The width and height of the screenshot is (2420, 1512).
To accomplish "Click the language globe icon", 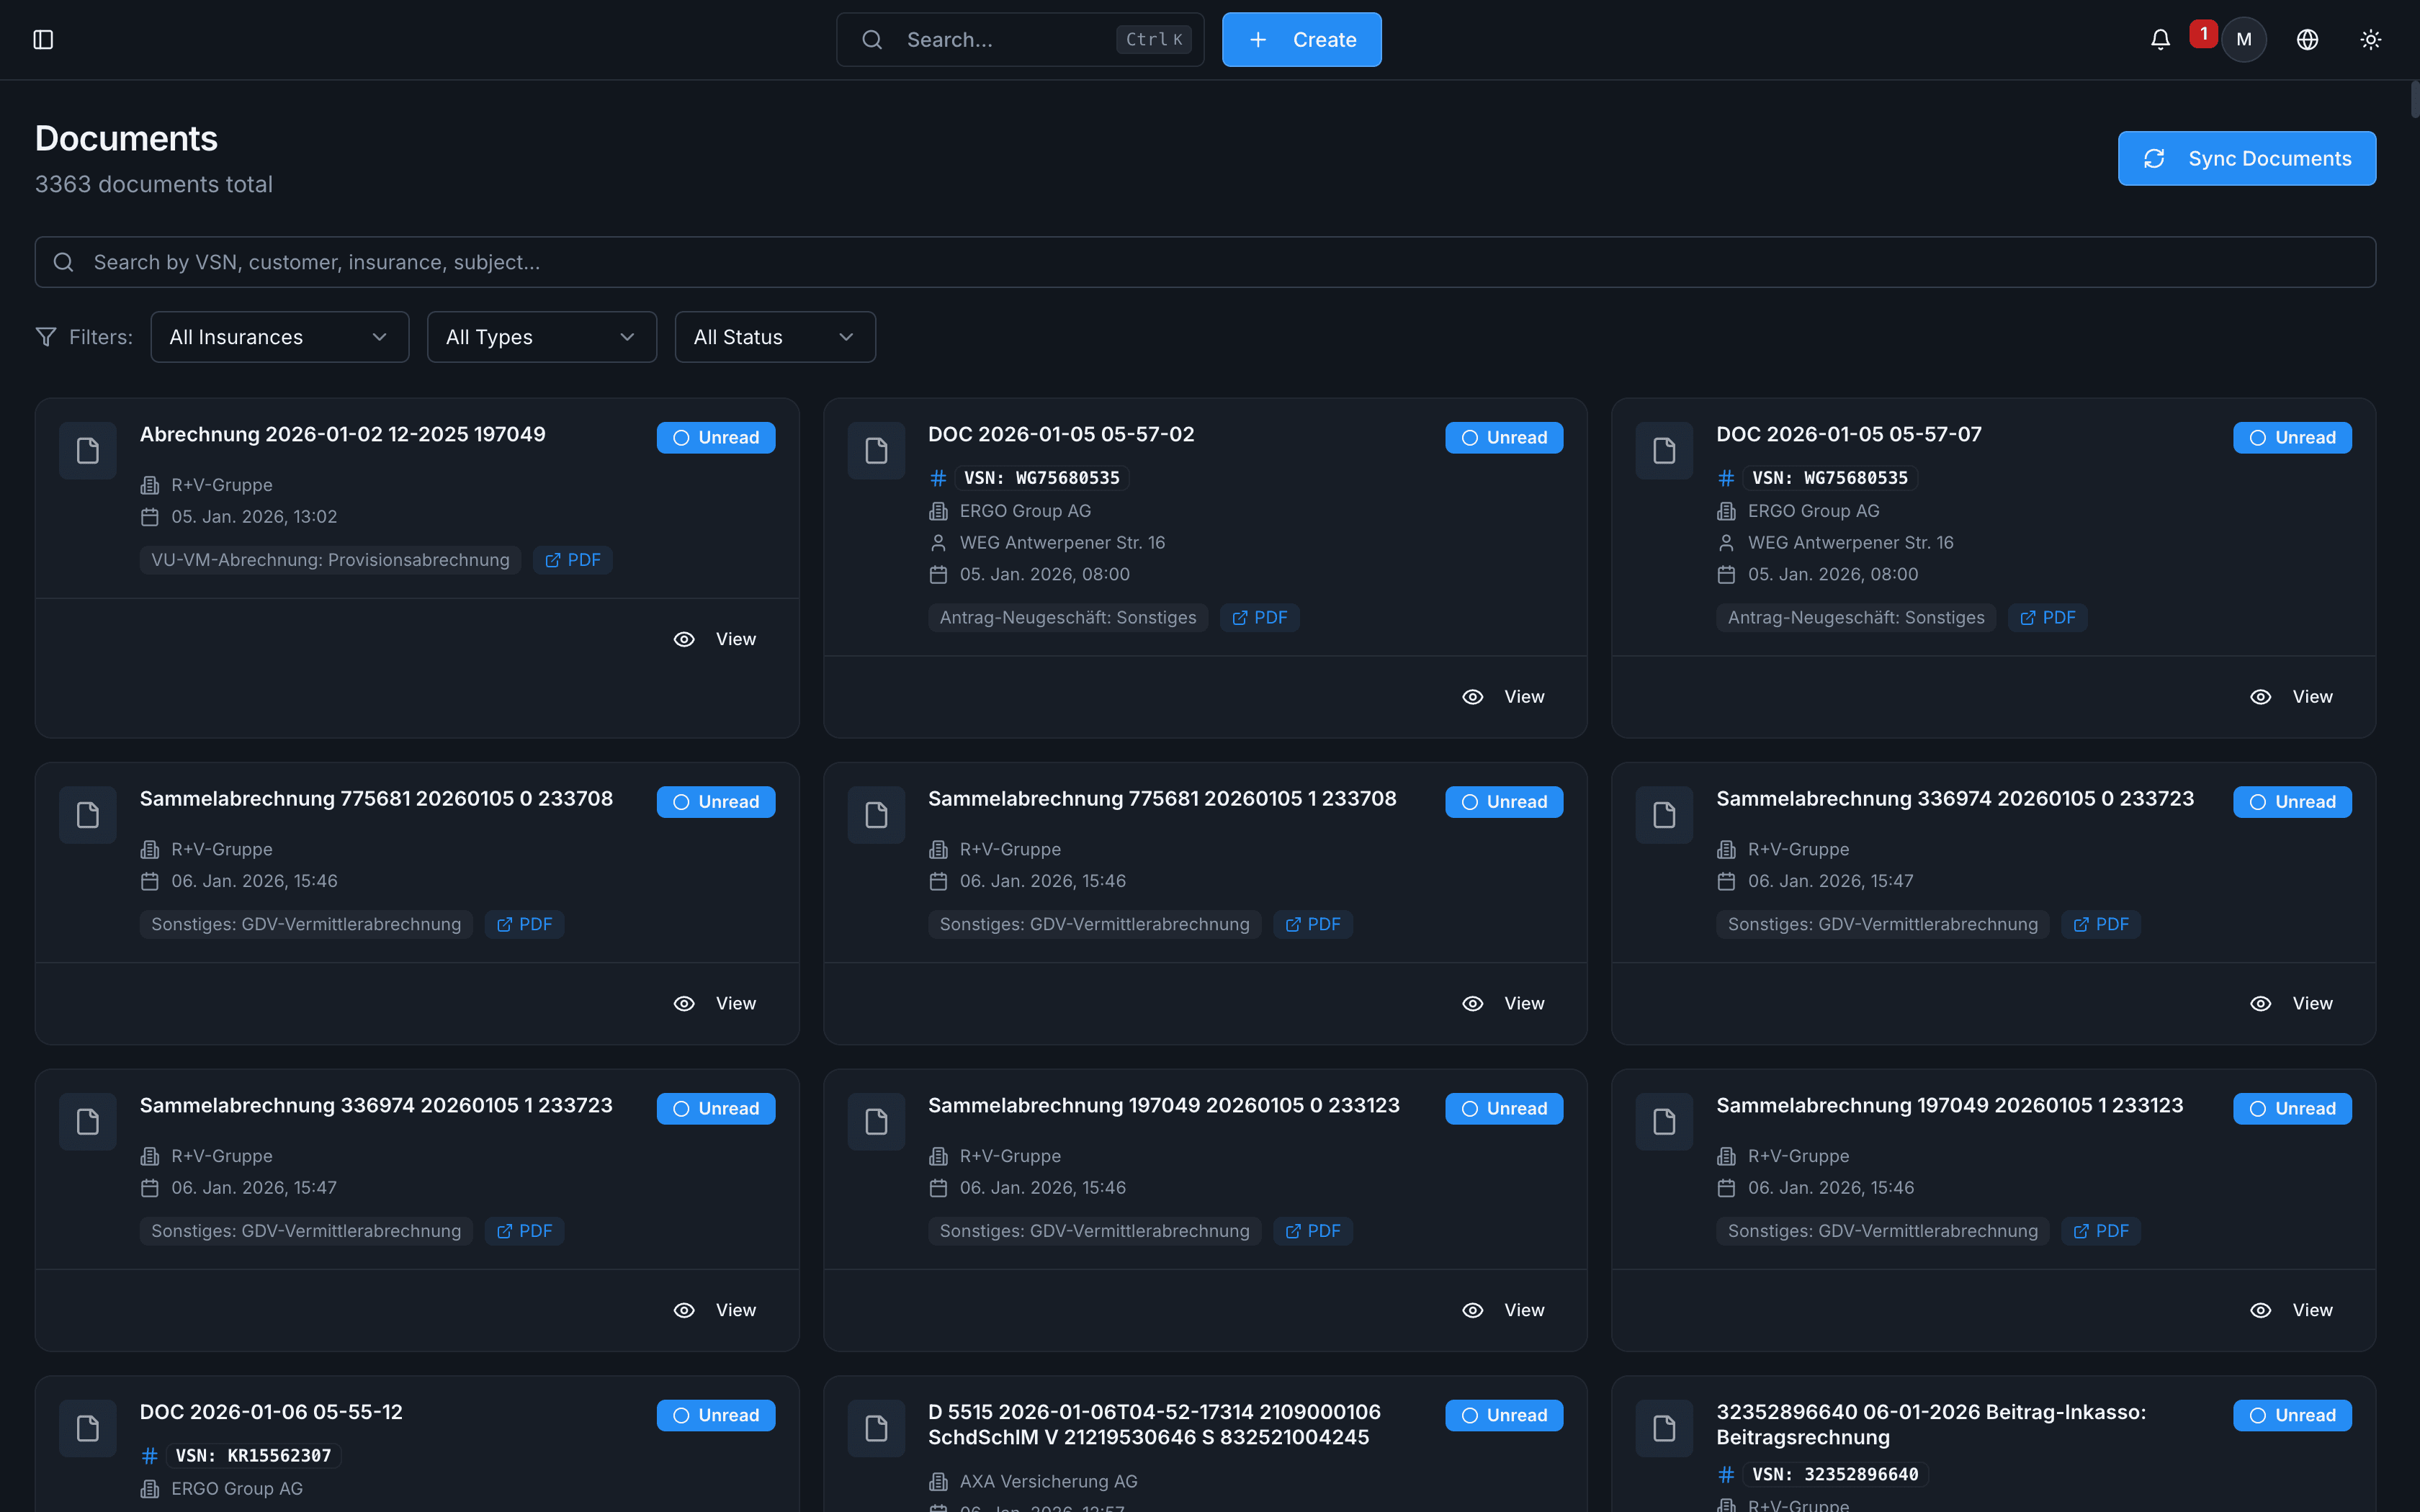I will click(2307, 40).
